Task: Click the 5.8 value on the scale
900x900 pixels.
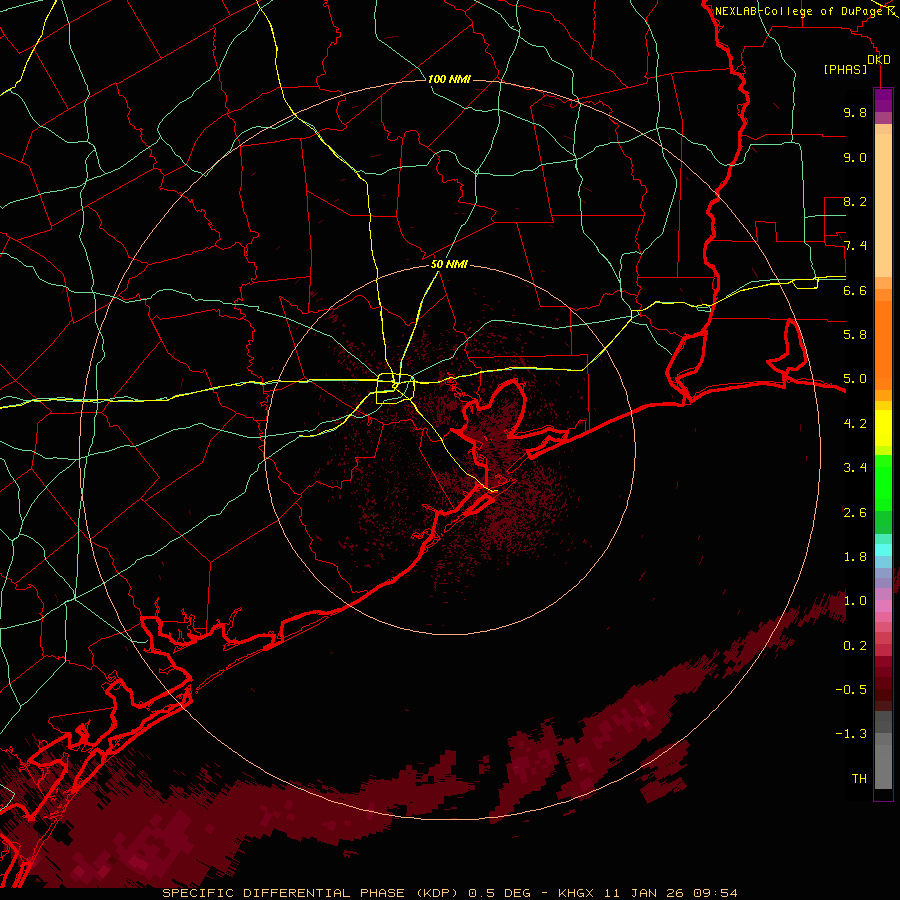Action: (x=855, y=335)
